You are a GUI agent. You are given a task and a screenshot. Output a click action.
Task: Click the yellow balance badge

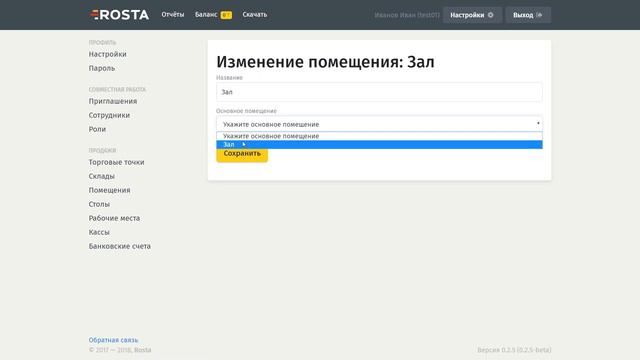[x=226, y=15]
